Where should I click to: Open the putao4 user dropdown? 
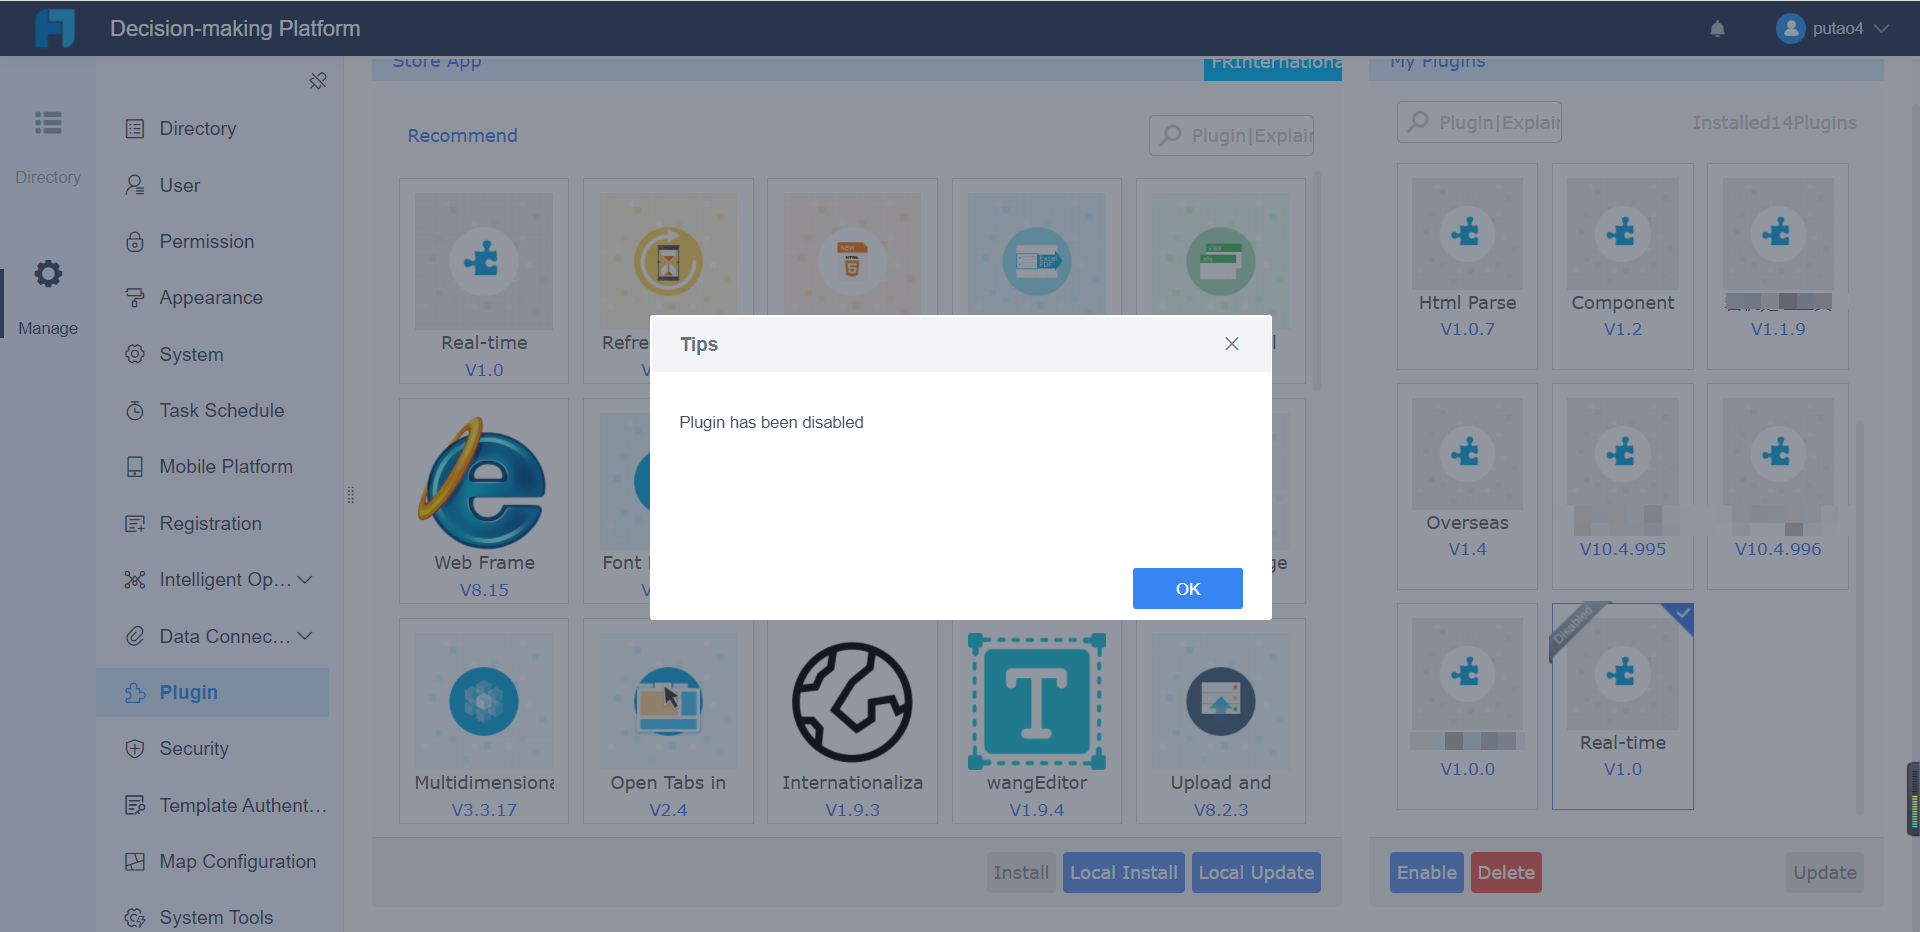click(1833, 29)
